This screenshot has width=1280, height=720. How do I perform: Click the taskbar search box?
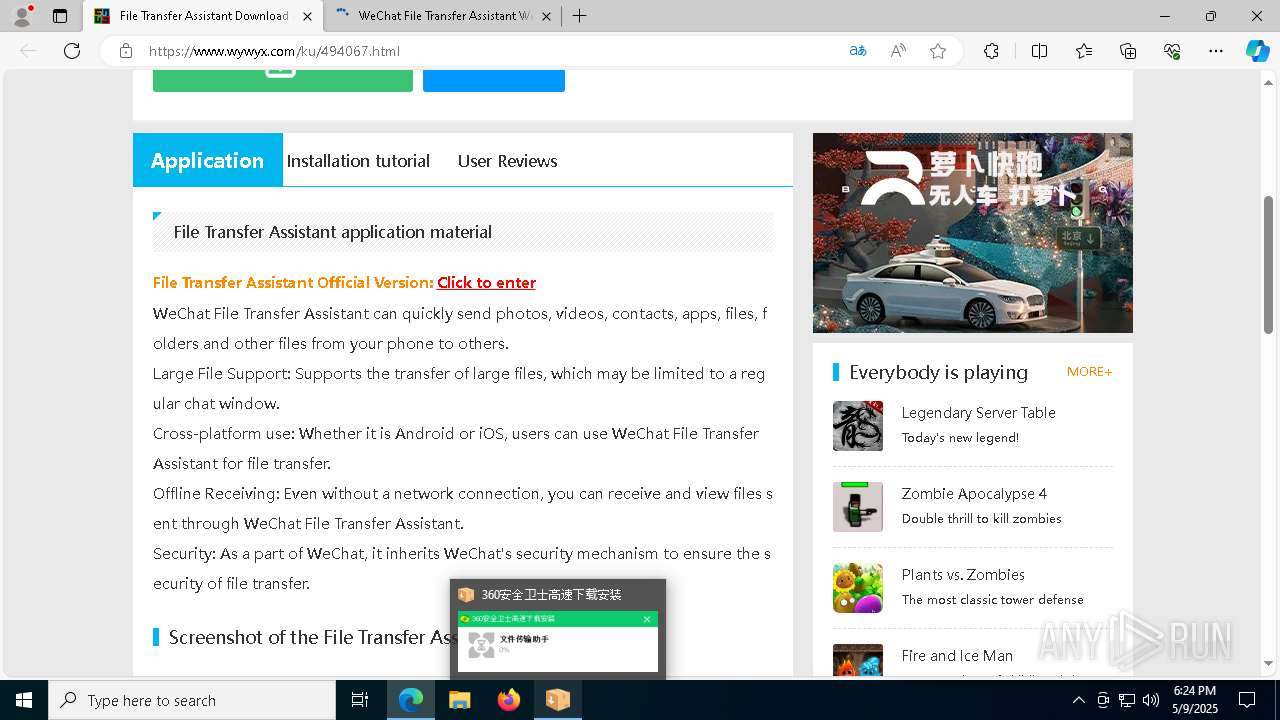coord(192,700)
